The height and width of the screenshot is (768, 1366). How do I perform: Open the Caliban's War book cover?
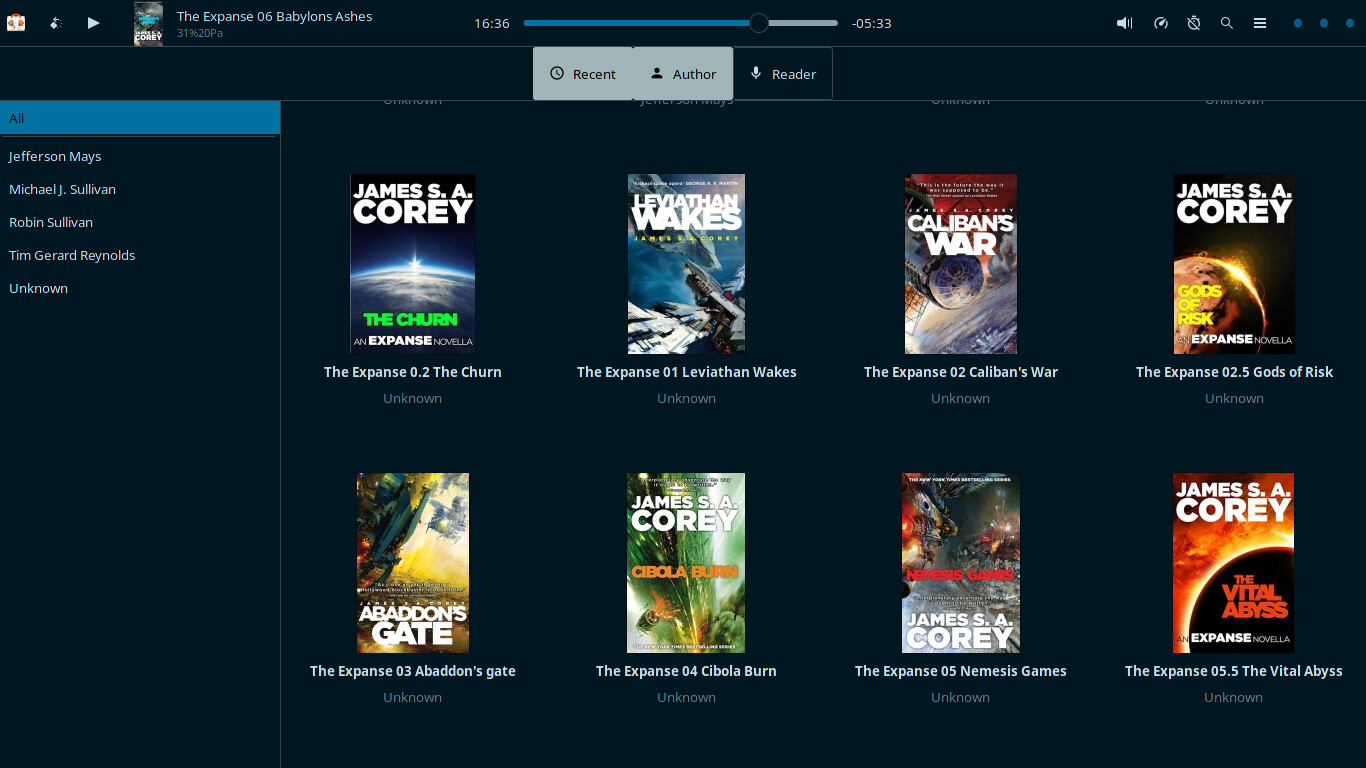click(x=961, y=264)
